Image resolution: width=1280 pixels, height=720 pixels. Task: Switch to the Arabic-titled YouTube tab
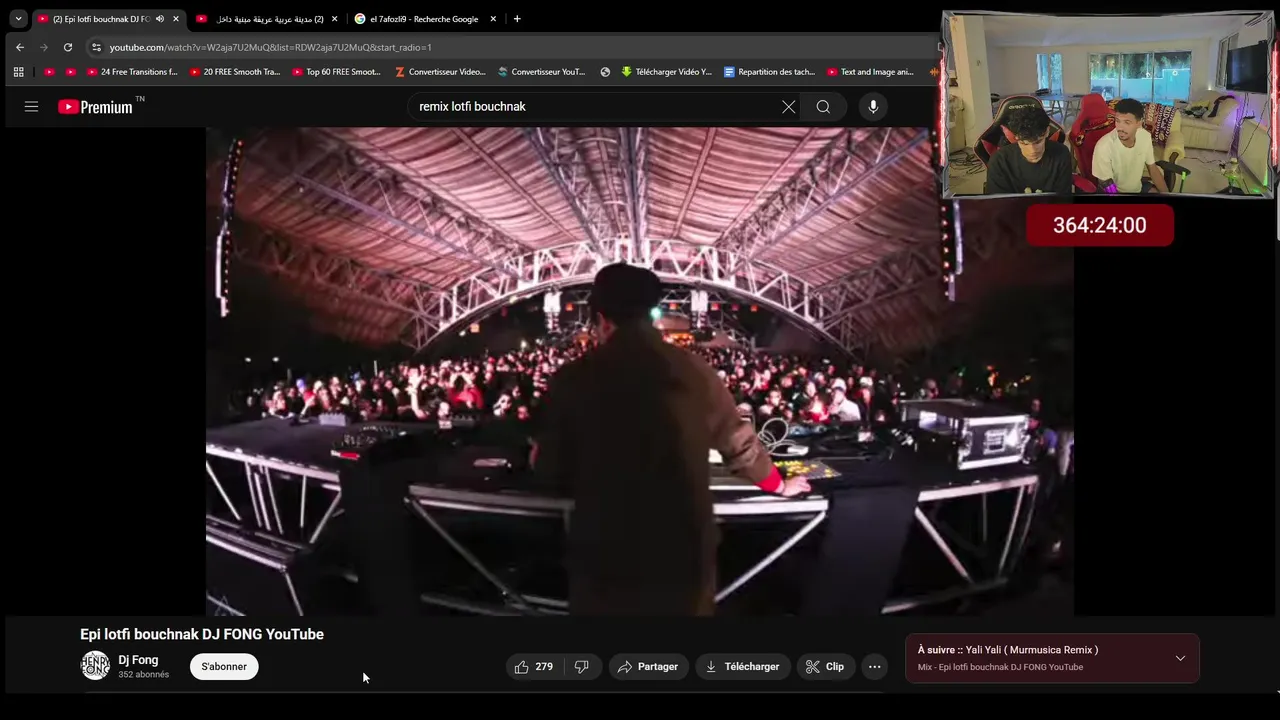click(267, 19)
